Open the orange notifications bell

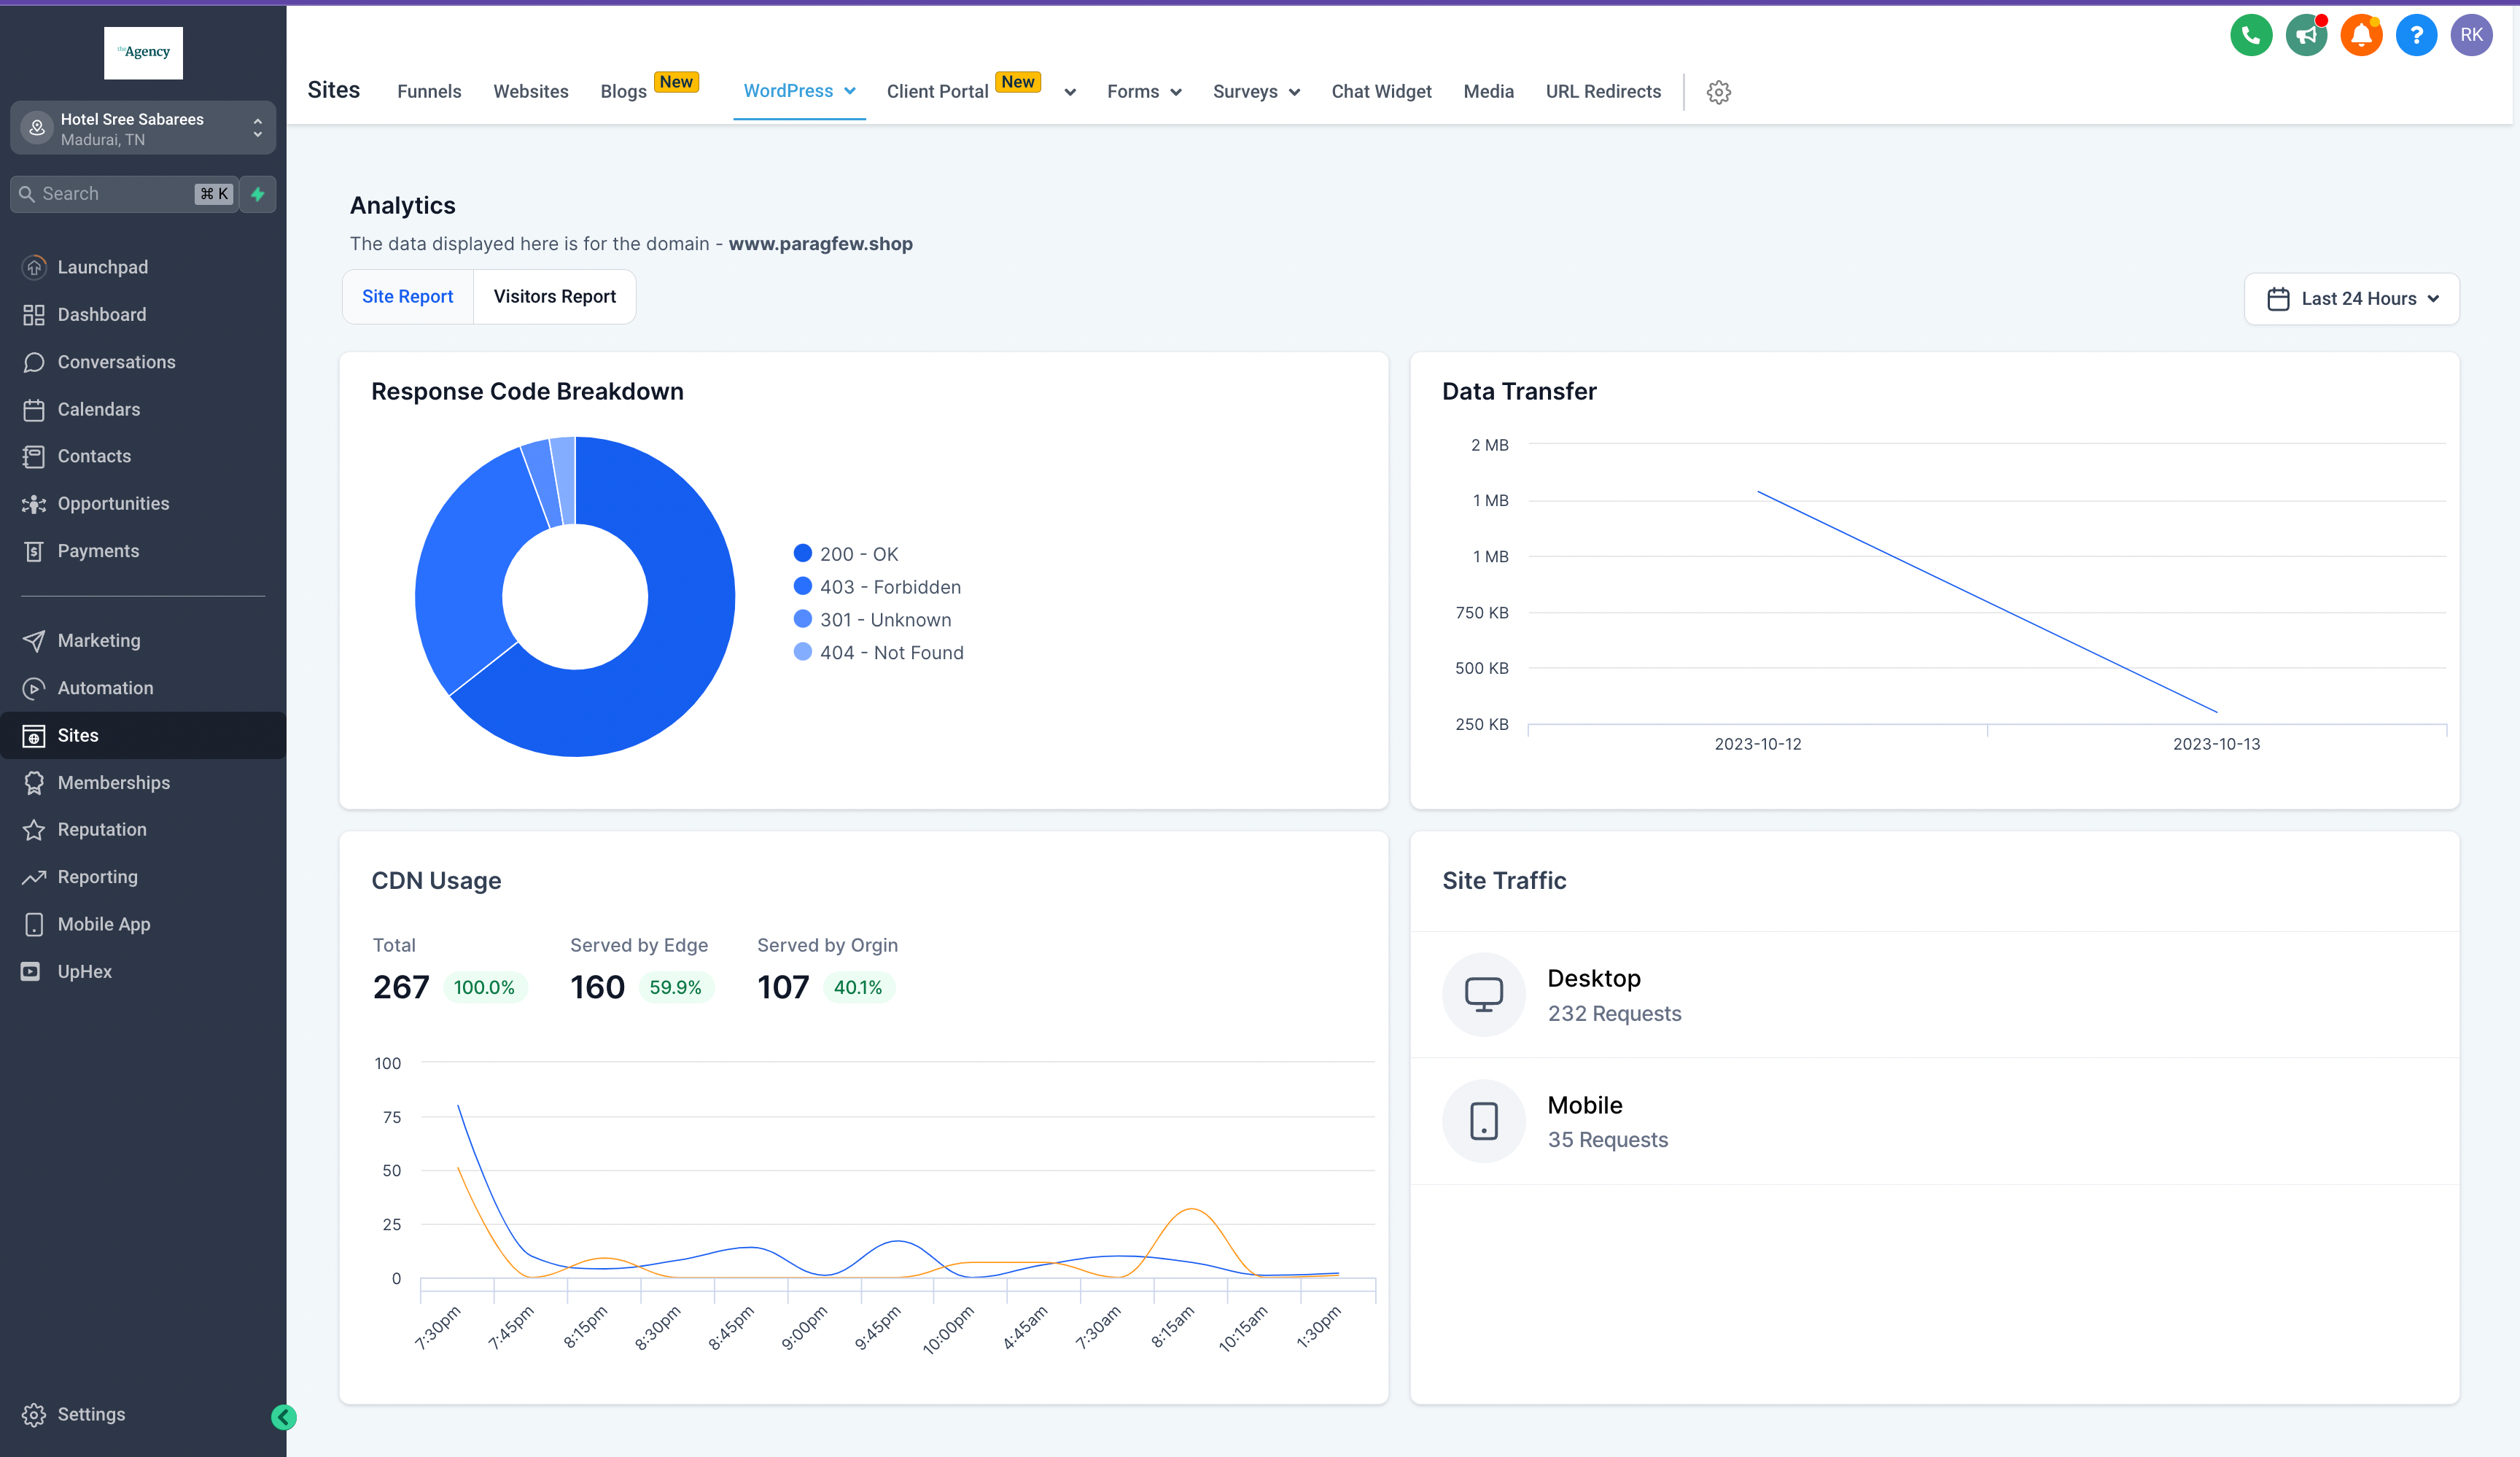click(x=2360, y=36)
